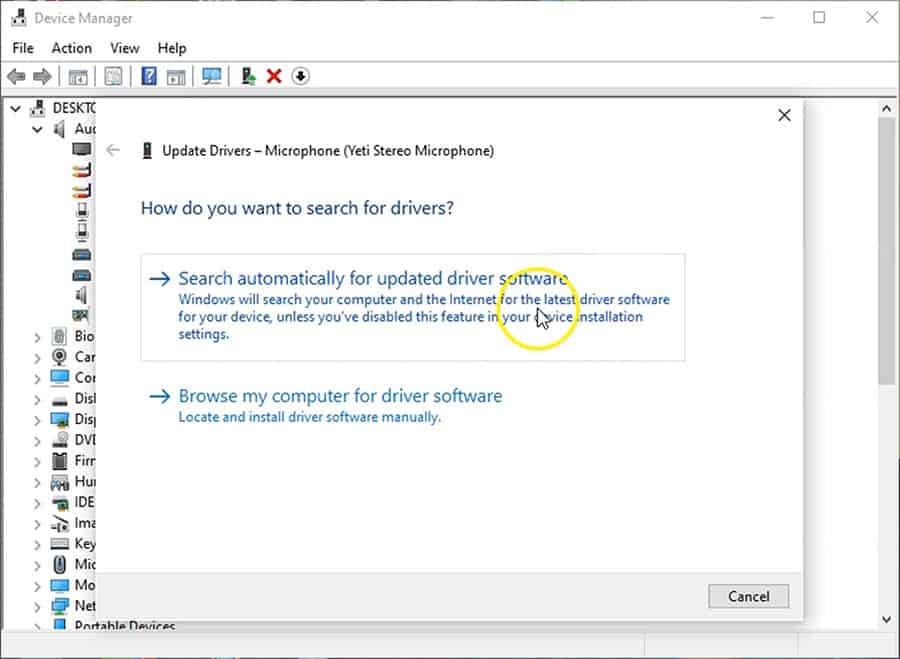Open the Help menu

[x=172, y=48]
